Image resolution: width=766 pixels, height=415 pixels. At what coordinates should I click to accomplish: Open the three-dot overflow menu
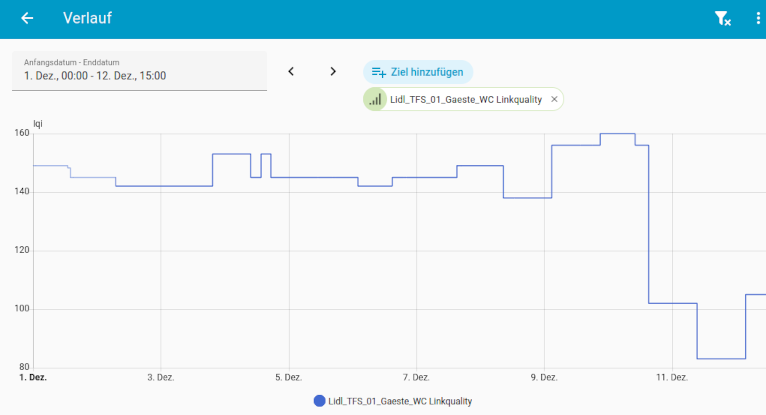coord(757,19)
